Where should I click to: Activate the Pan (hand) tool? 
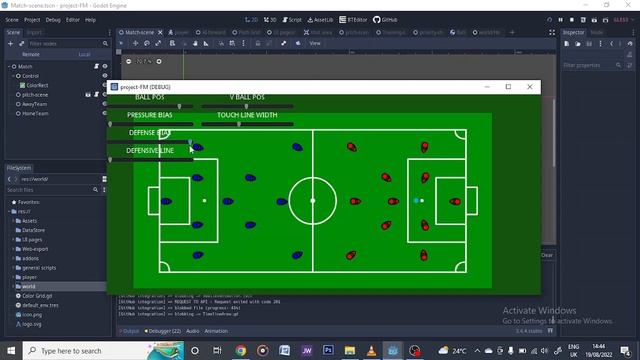coord(195,43)
